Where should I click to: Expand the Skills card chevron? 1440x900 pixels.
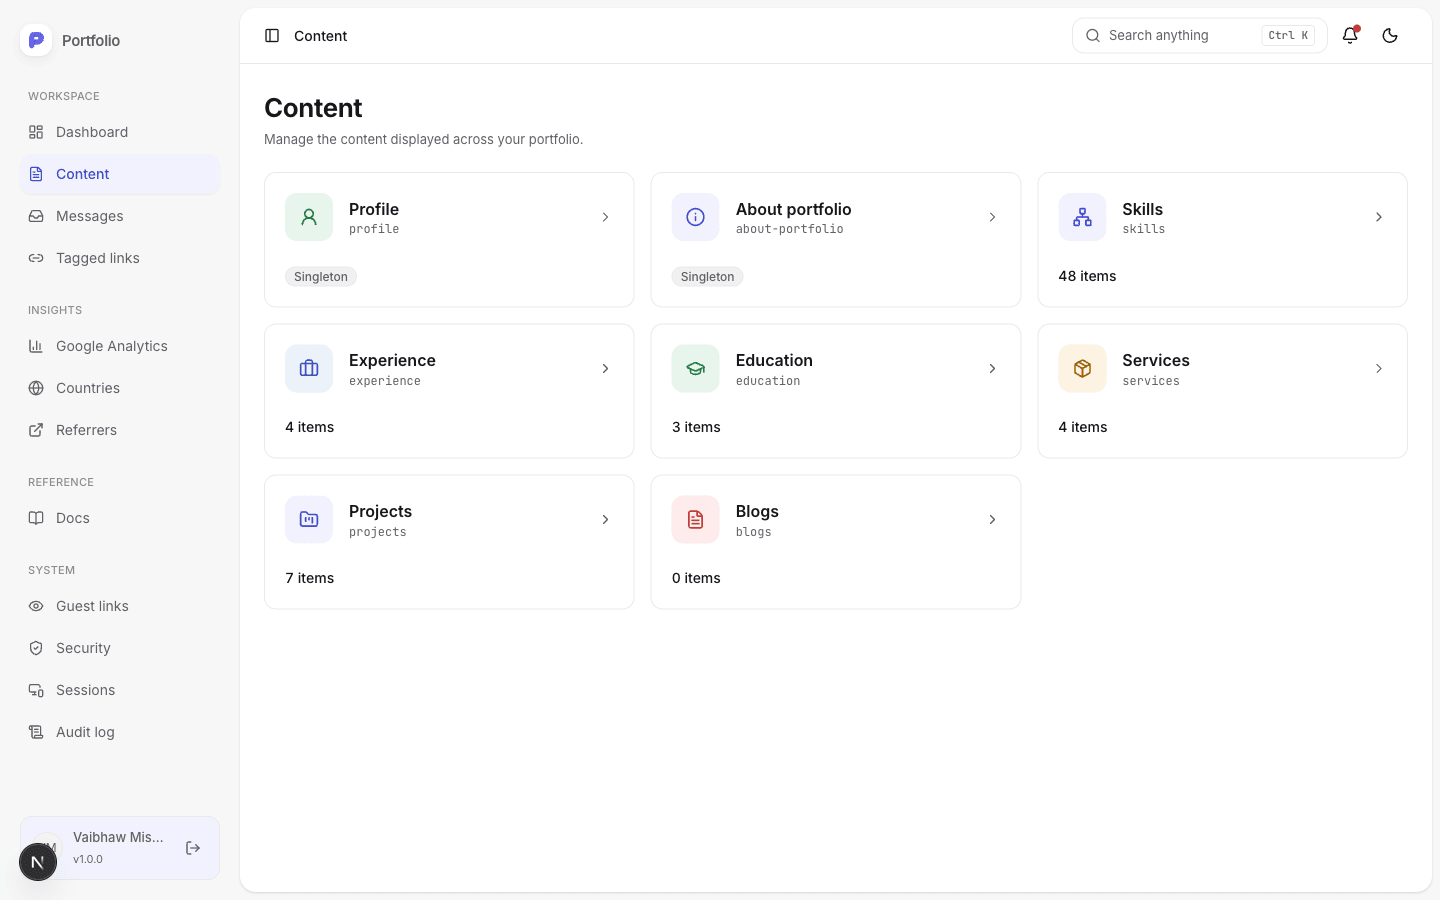1379,217
